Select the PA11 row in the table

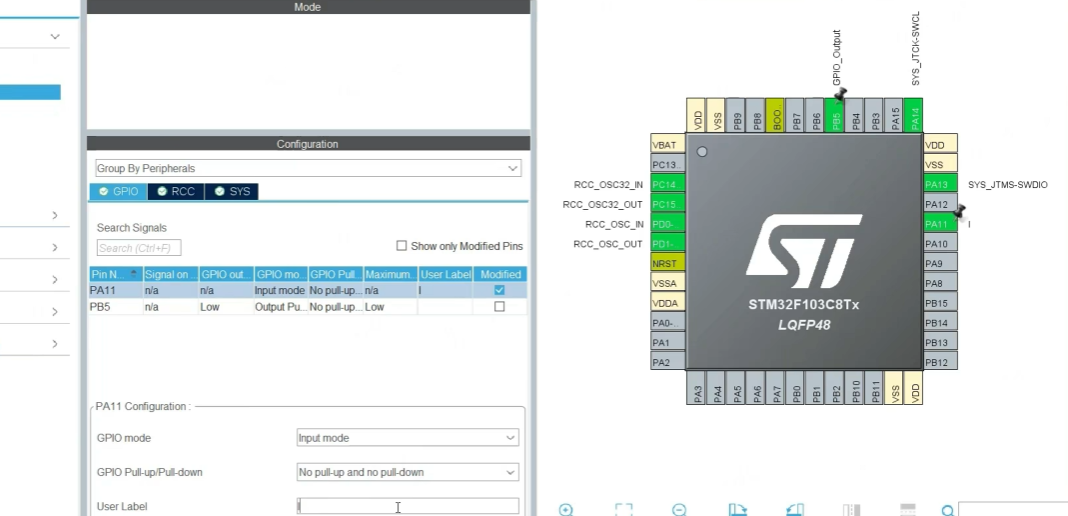[x=308, y=290]
